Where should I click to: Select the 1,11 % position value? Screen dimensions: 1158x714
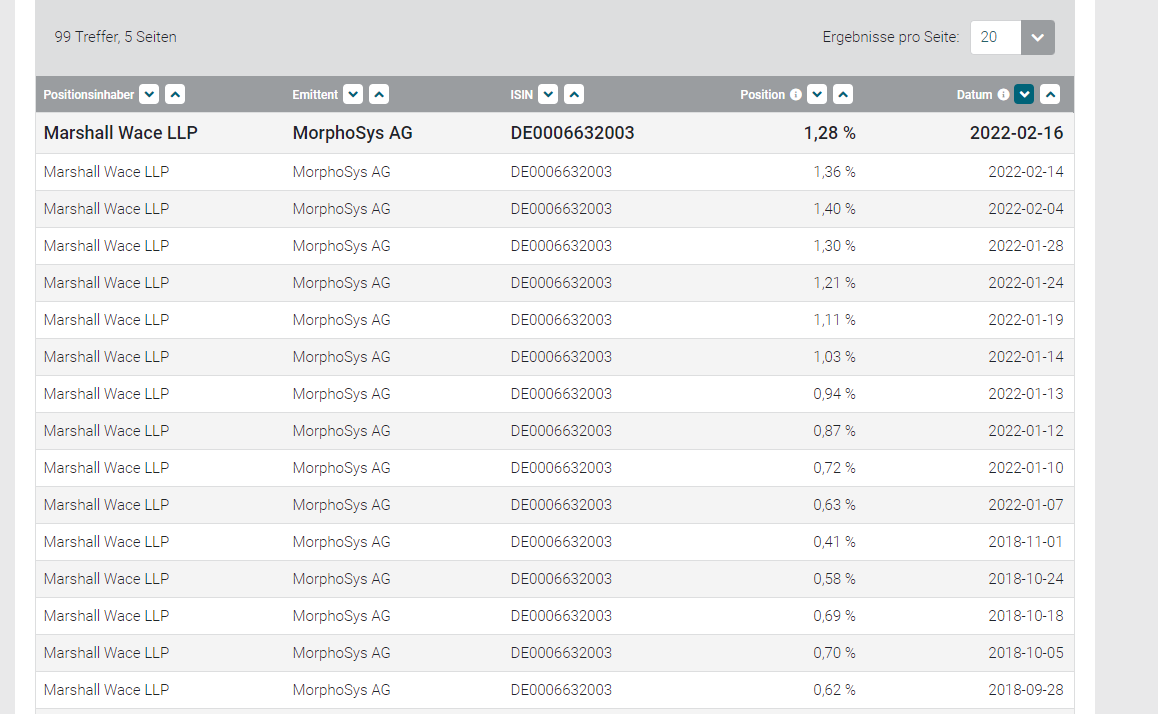(x=835, y=320)
